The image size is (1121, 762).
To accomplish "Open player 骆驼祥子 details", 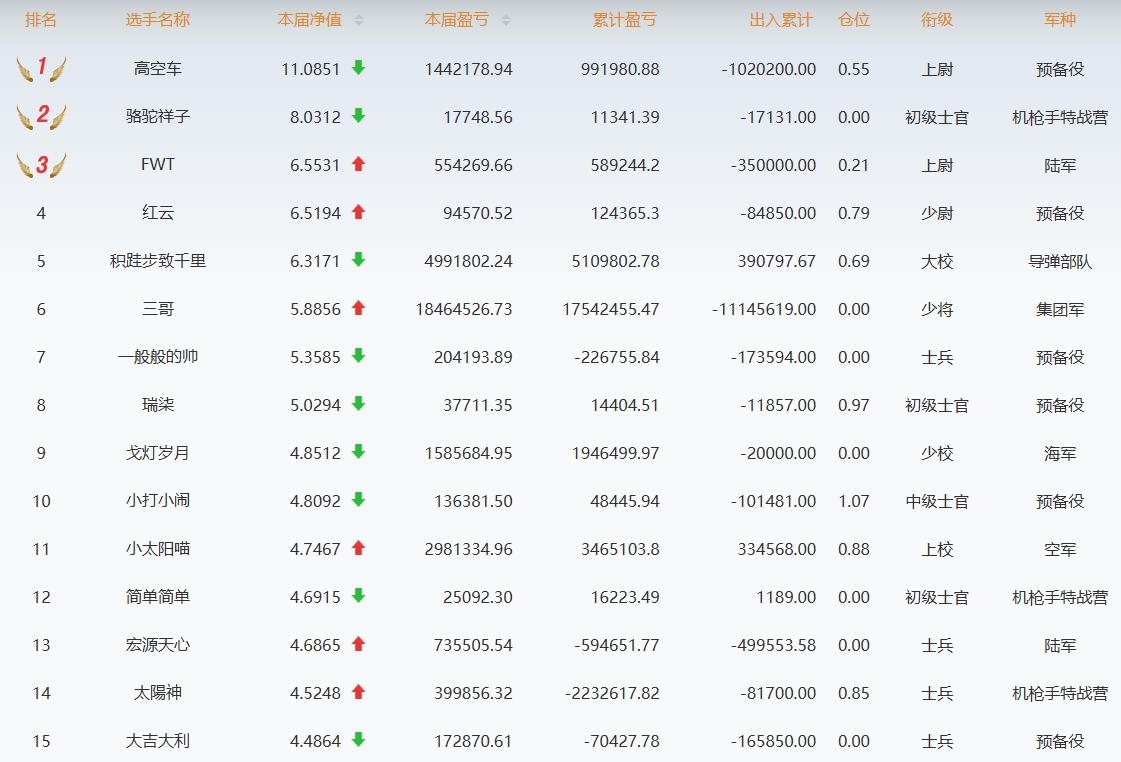I will click(157, 117).
